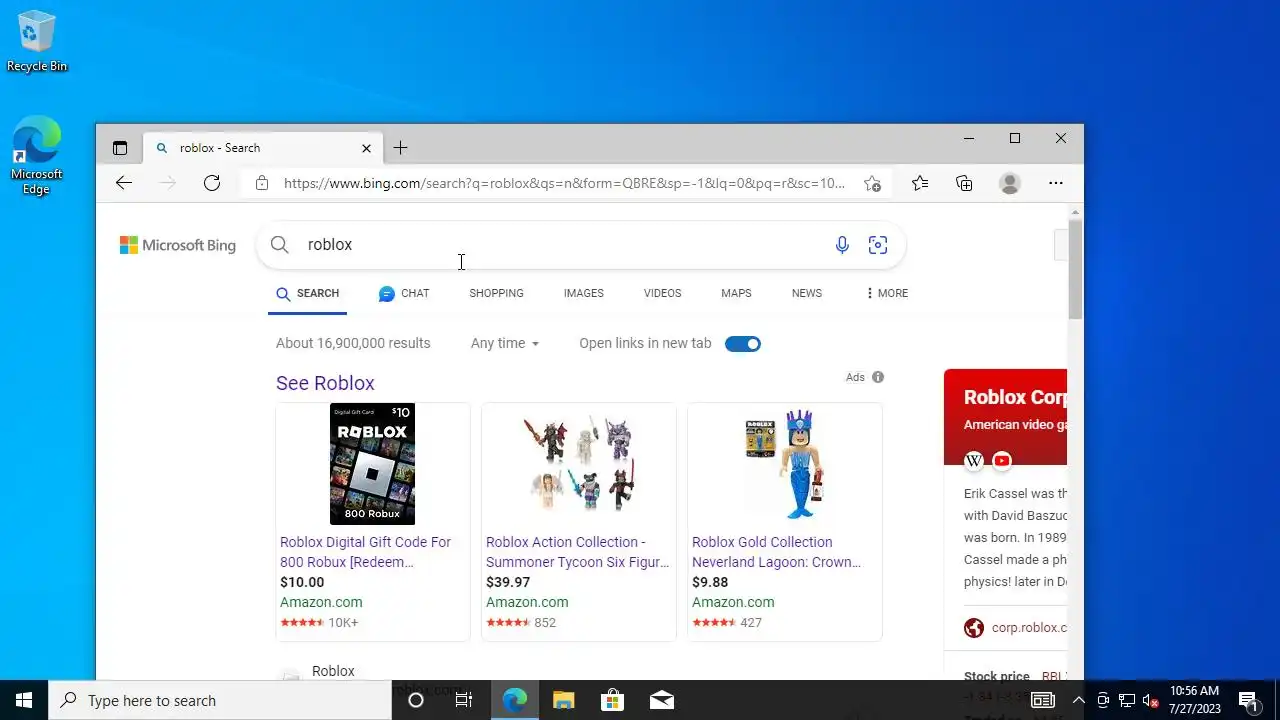
Task: Visit the corp.roblox.com link
Action: pos(1029,628)
